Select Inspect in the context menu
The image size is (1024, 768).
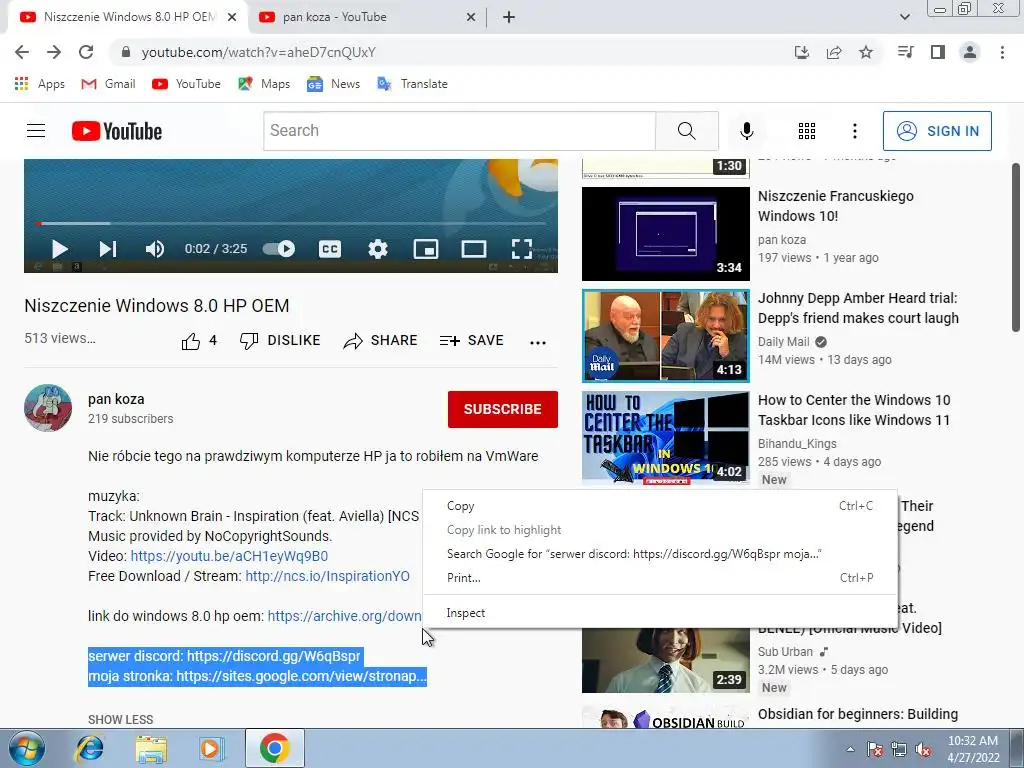660,613
